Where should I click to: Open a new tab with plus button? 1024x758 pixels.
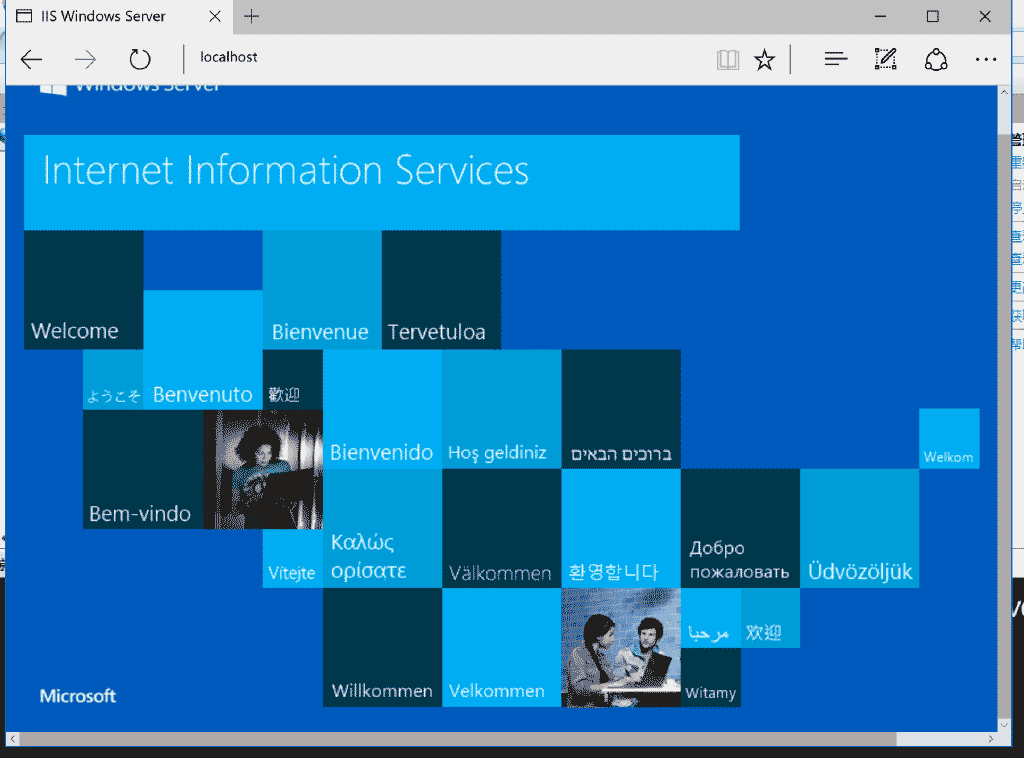point(251,16)
